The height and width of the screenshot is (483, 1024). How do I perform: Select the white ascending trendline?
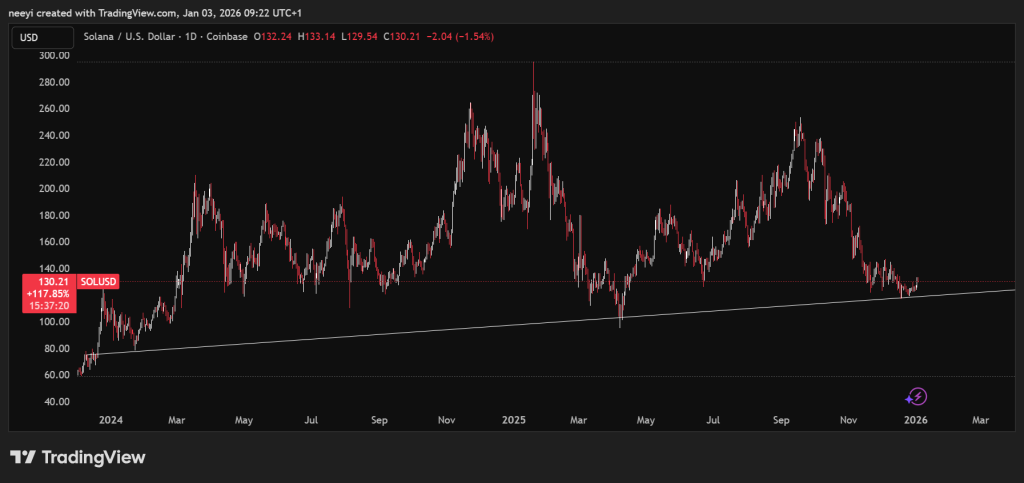500,322
